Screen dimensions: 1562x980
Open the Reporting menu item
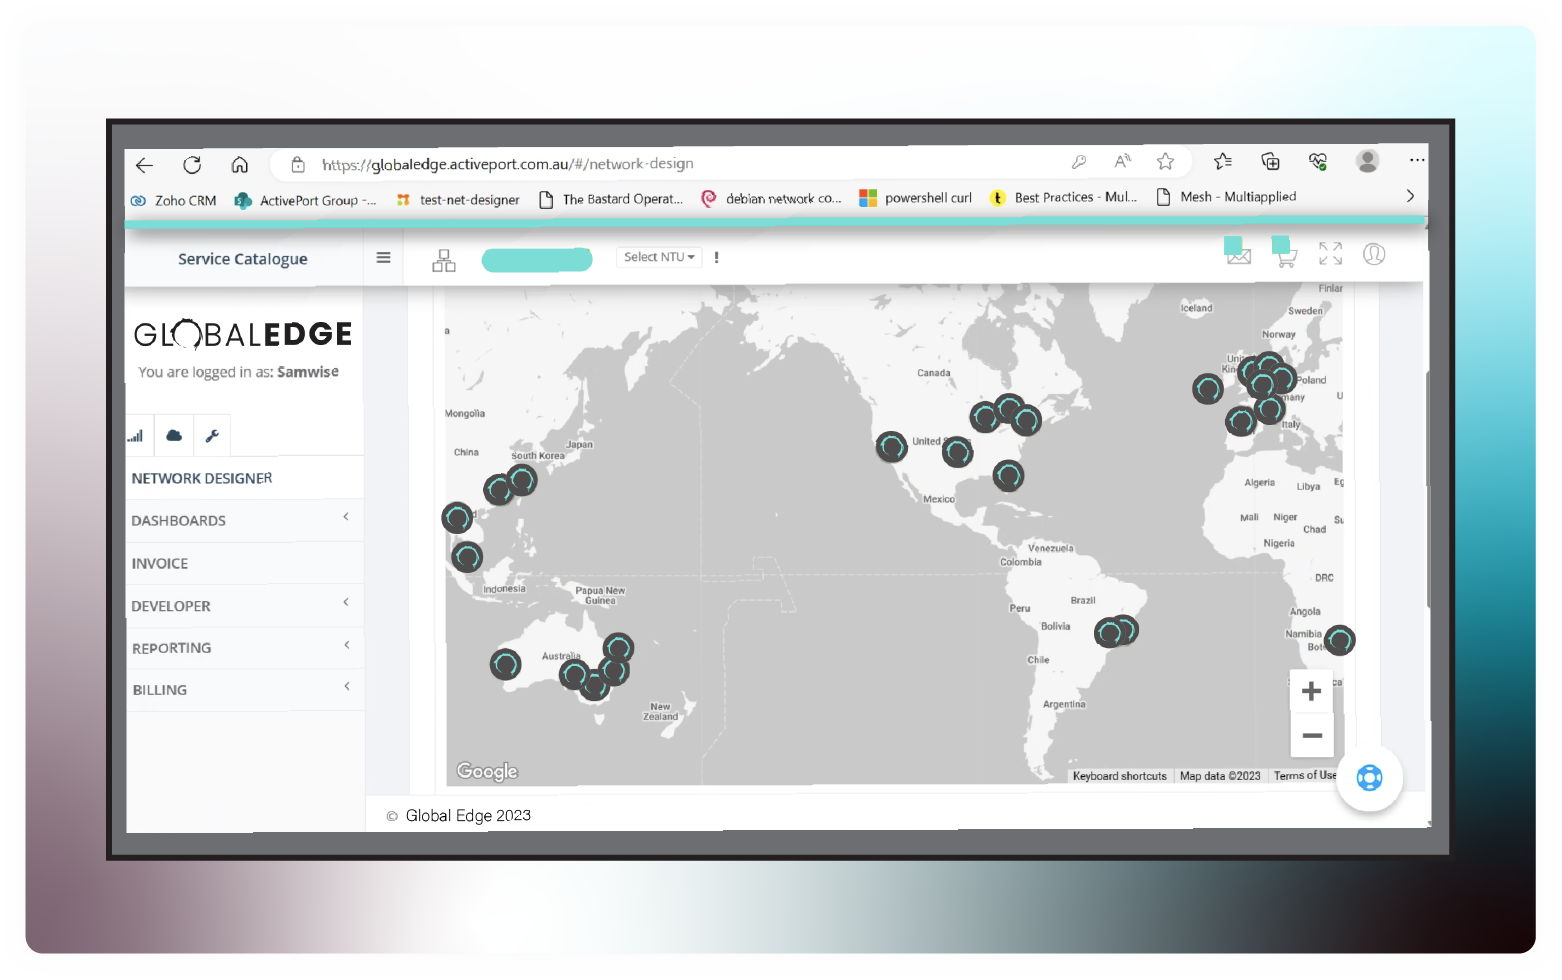coord(245,648)
